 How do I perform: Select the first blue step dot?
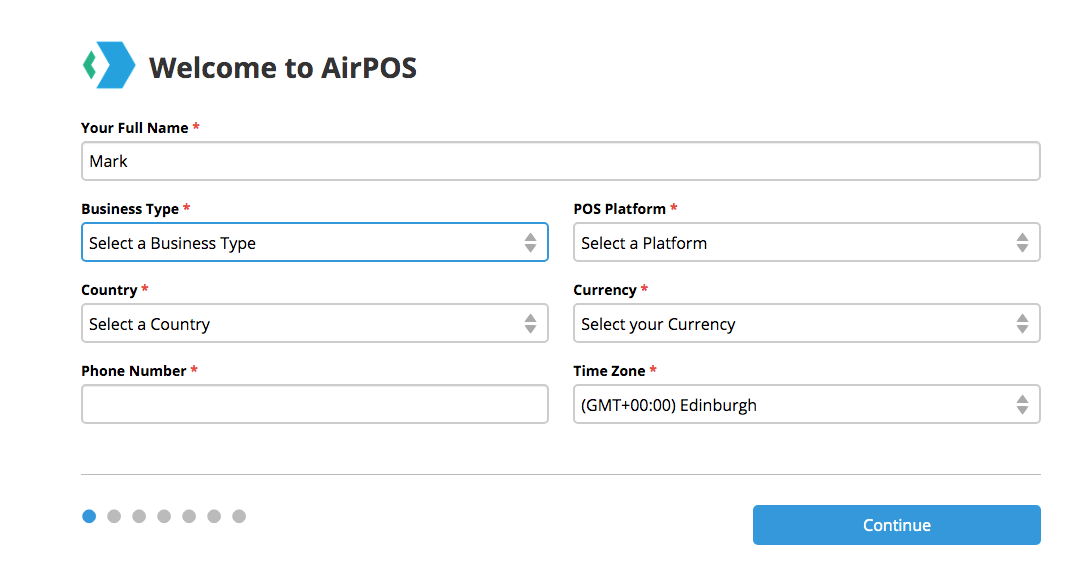[89, 516]
